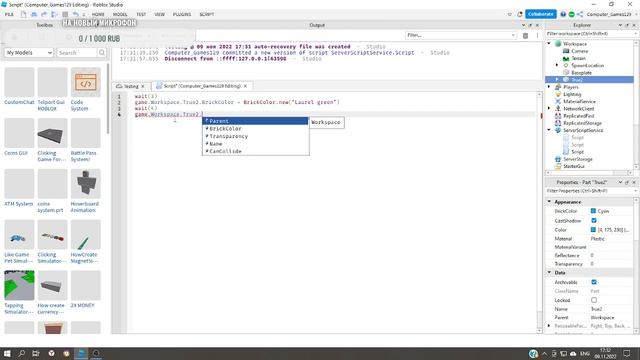Select the Clicking Game toolbox model thumbnail
The height and width of the screenshot is (360, 640).
[x=52, y=133]
